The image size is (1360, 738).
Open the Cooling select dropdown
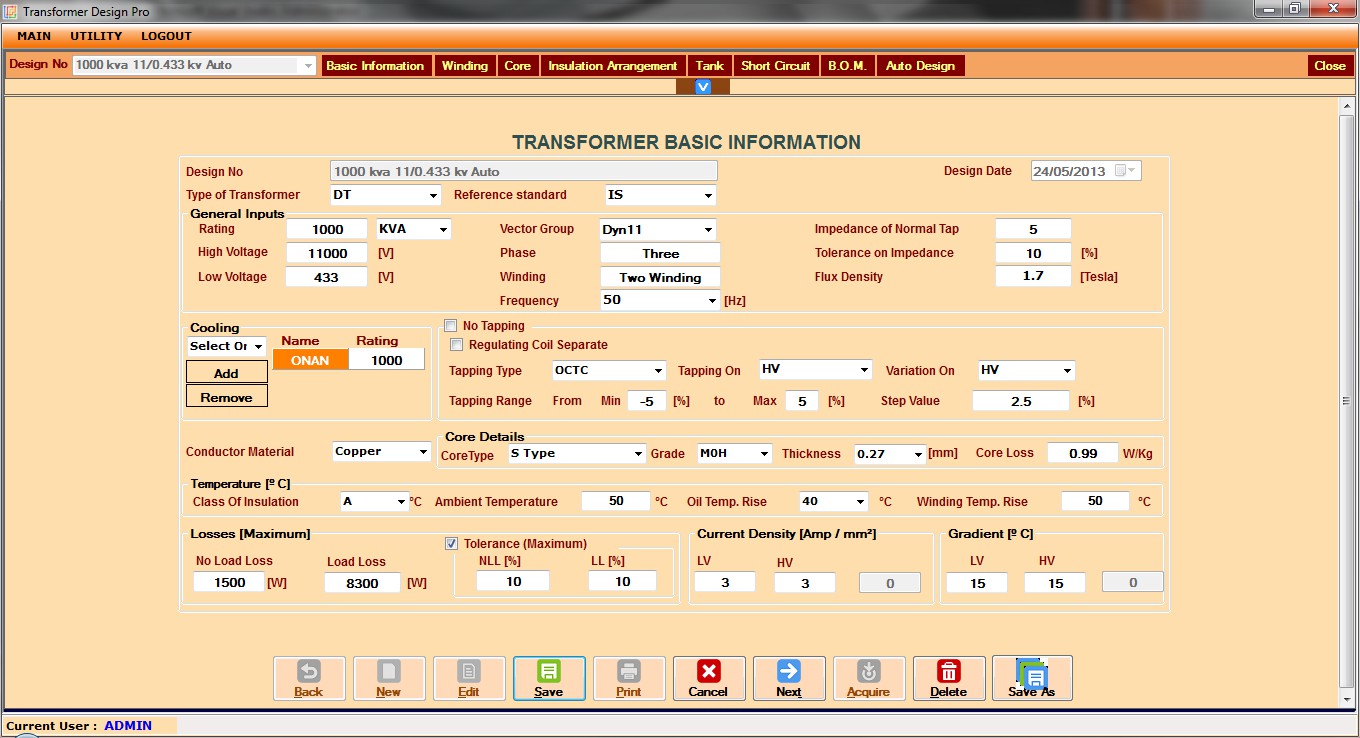coord(259,347)
